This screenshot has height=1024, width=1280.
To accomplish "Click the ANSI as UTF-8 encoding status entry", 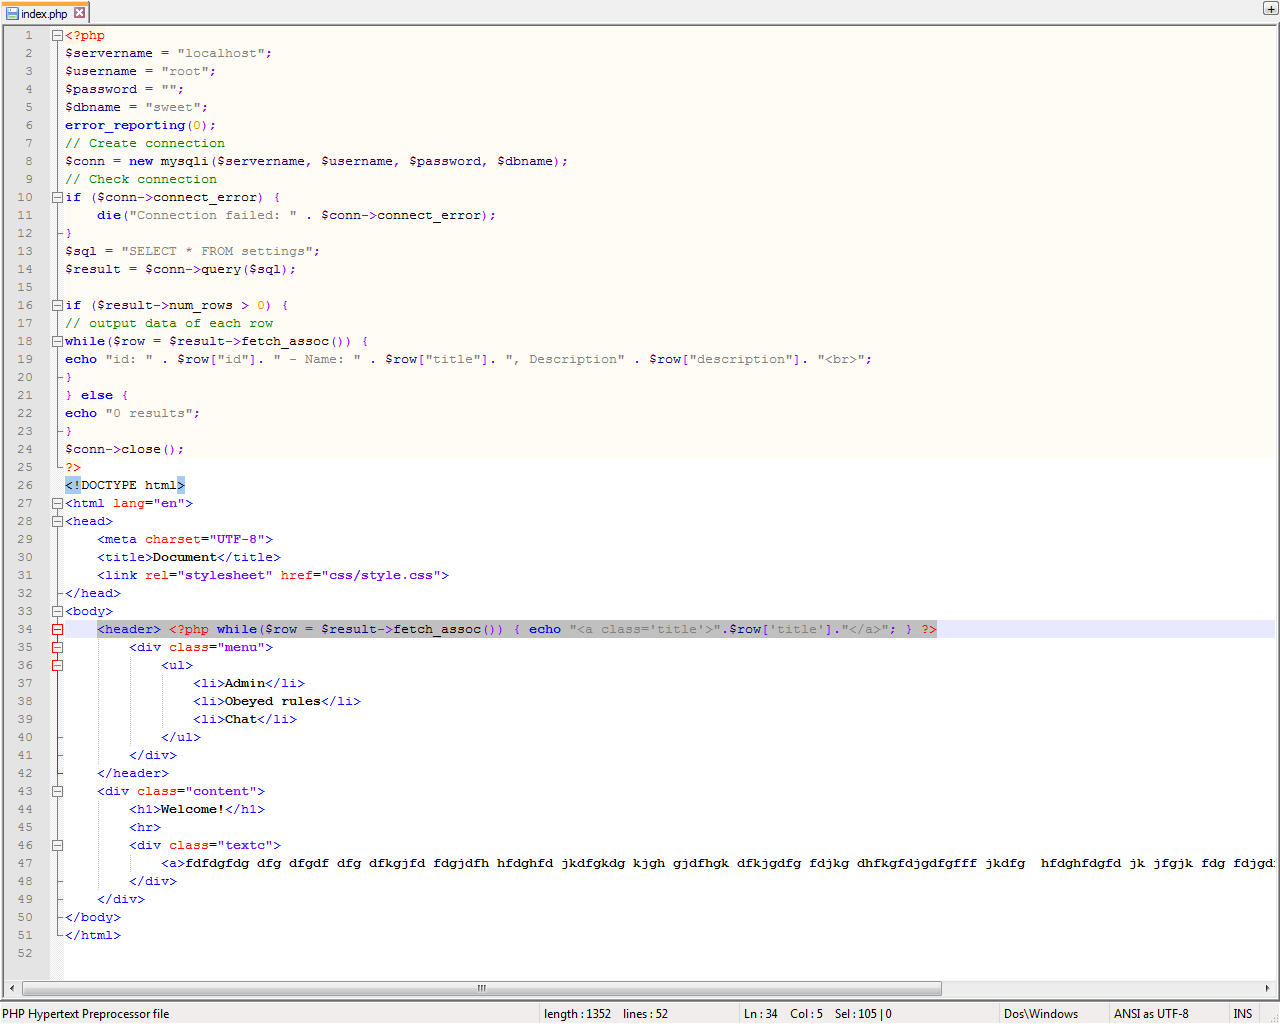I will point(1151,1013).
